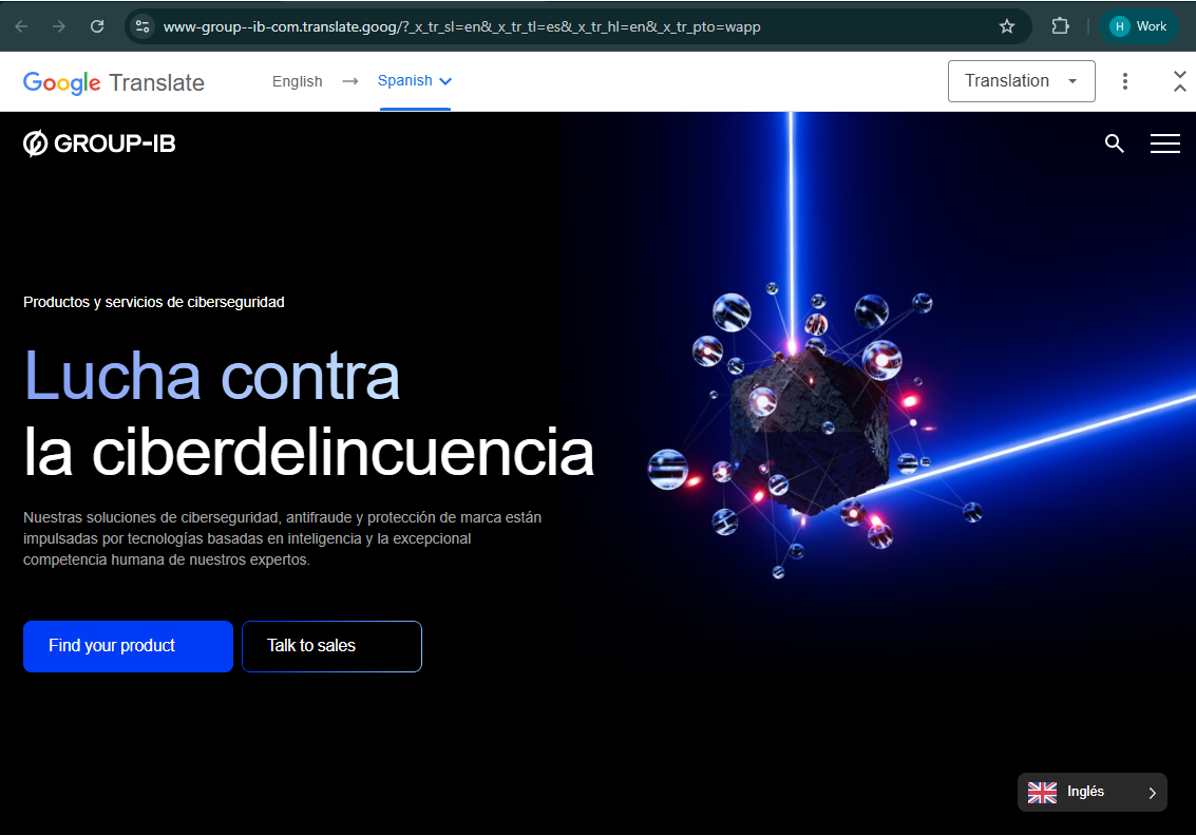
Task: Open the Spanish language dropdown
Action: (413, 81)
